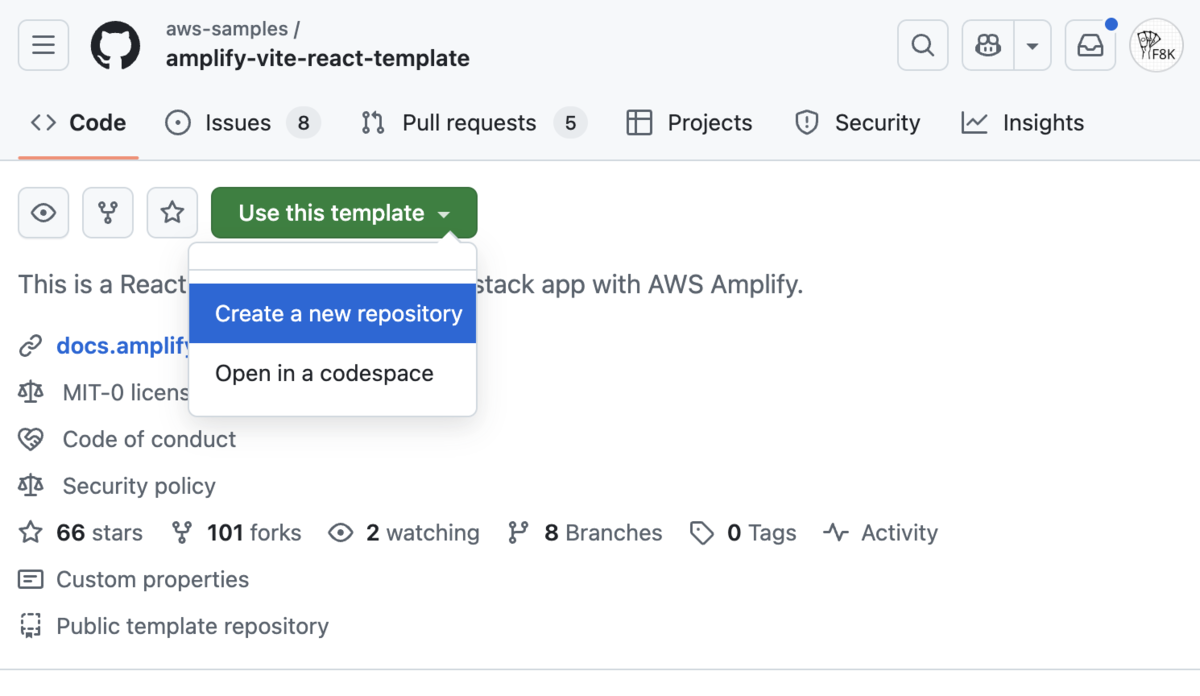Viewport: 1200px width, 696px height.
Task: Open the docs.amplify link
Action: (123, 346)
